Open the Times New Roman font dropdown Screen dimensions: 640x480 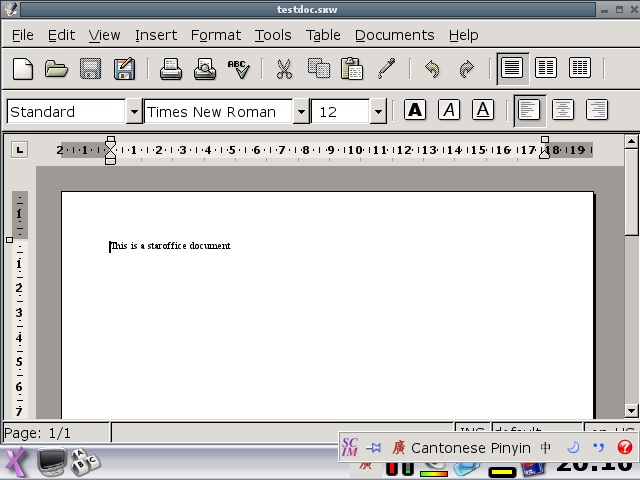click(301, 112)
